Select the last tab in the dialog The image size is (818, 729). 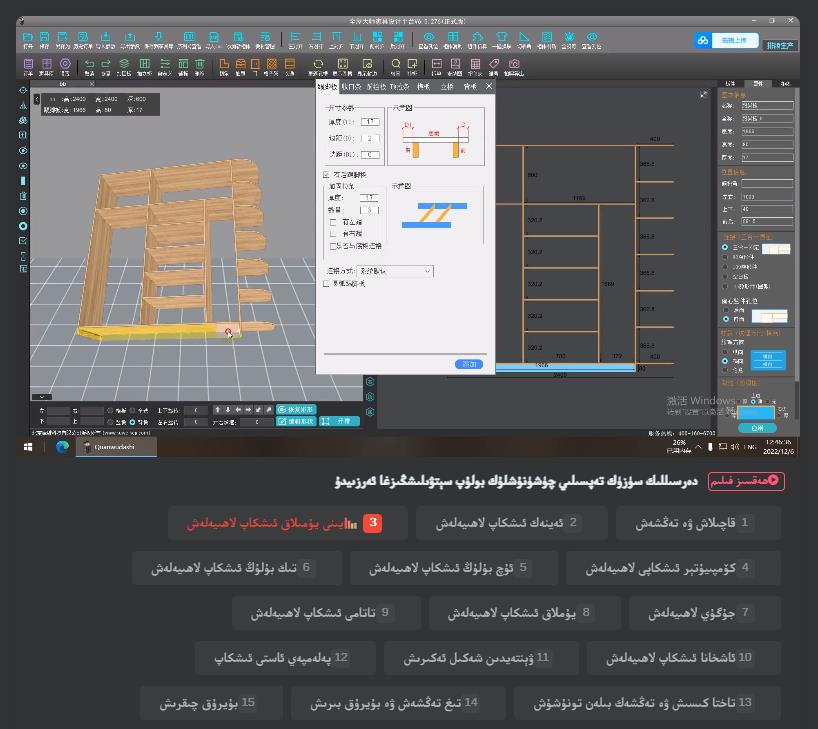[x=470, y=87]
